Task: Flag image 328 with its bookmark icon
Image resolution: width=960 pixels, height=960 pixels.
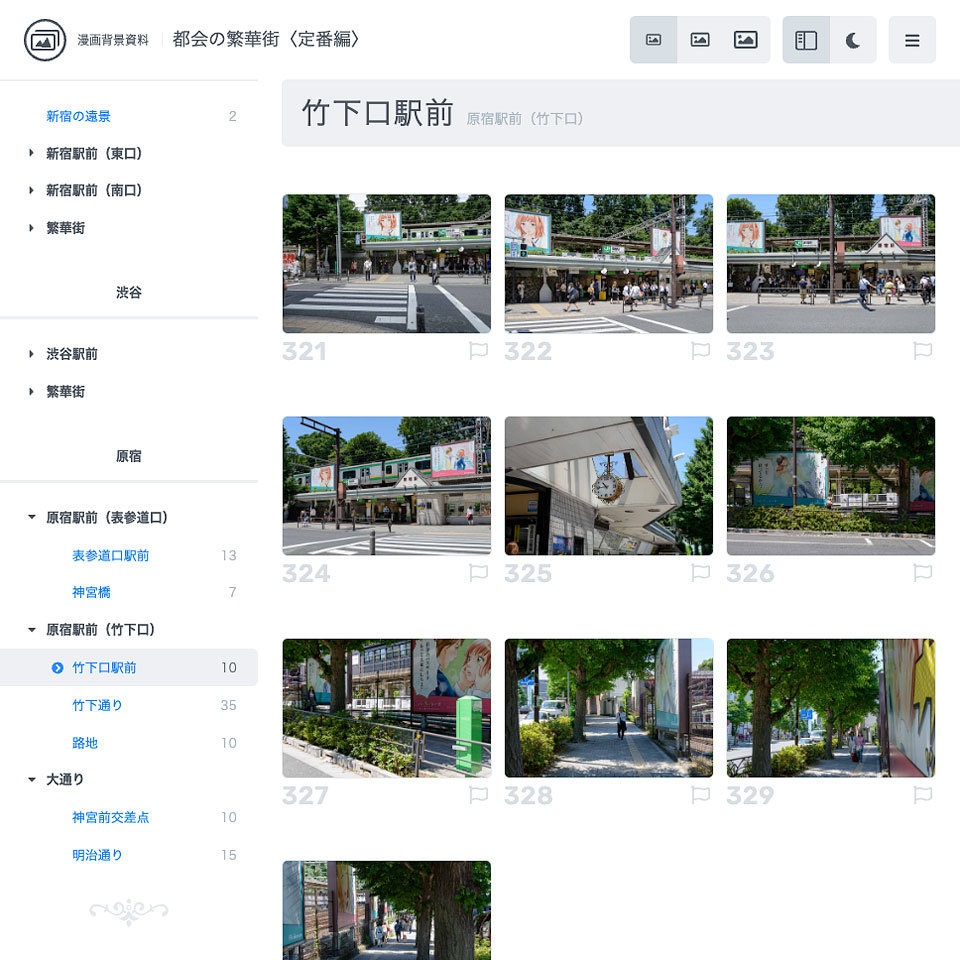Action: coord(700,795)
